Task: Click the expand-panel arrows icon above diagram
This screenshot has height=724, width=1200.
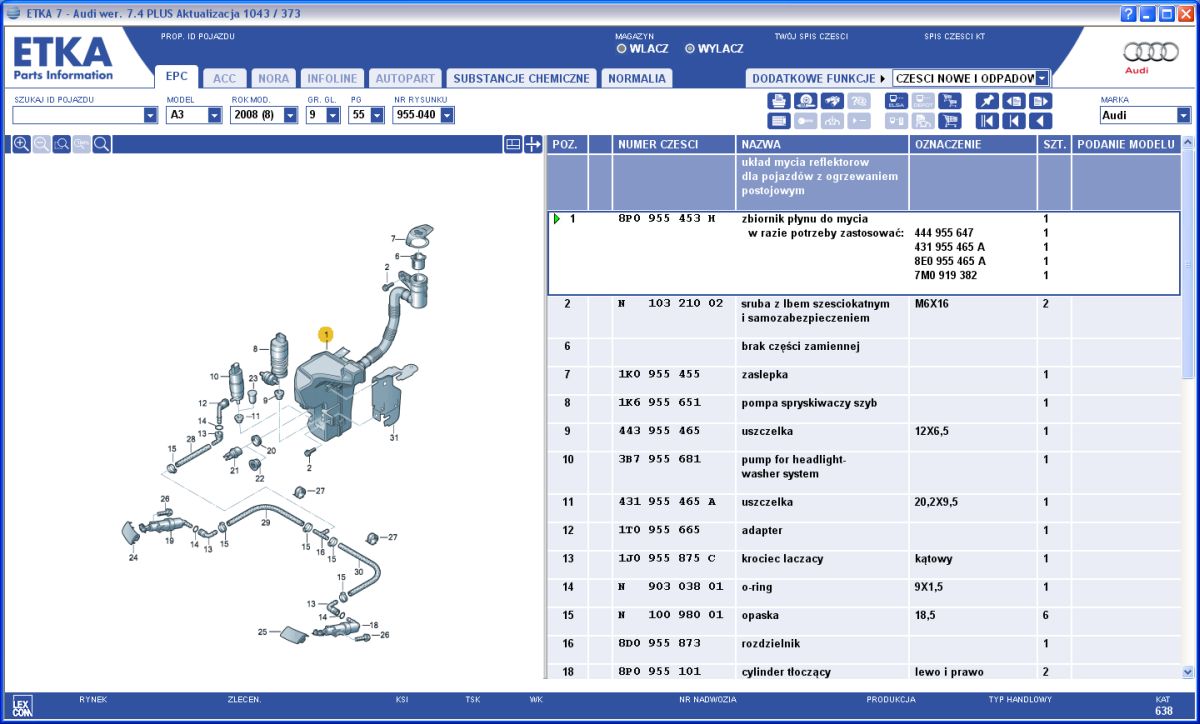Action: (x=533, y=144)
